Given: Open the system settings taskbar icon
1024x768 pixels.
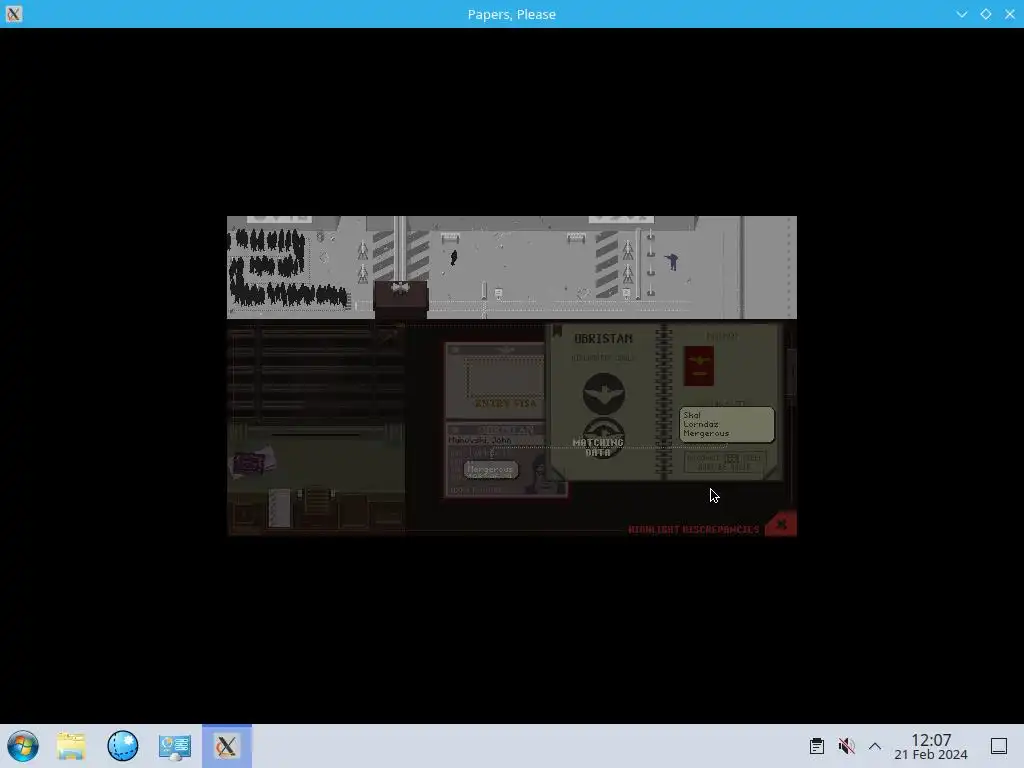Looking at the screenshot, I should 174,746.
